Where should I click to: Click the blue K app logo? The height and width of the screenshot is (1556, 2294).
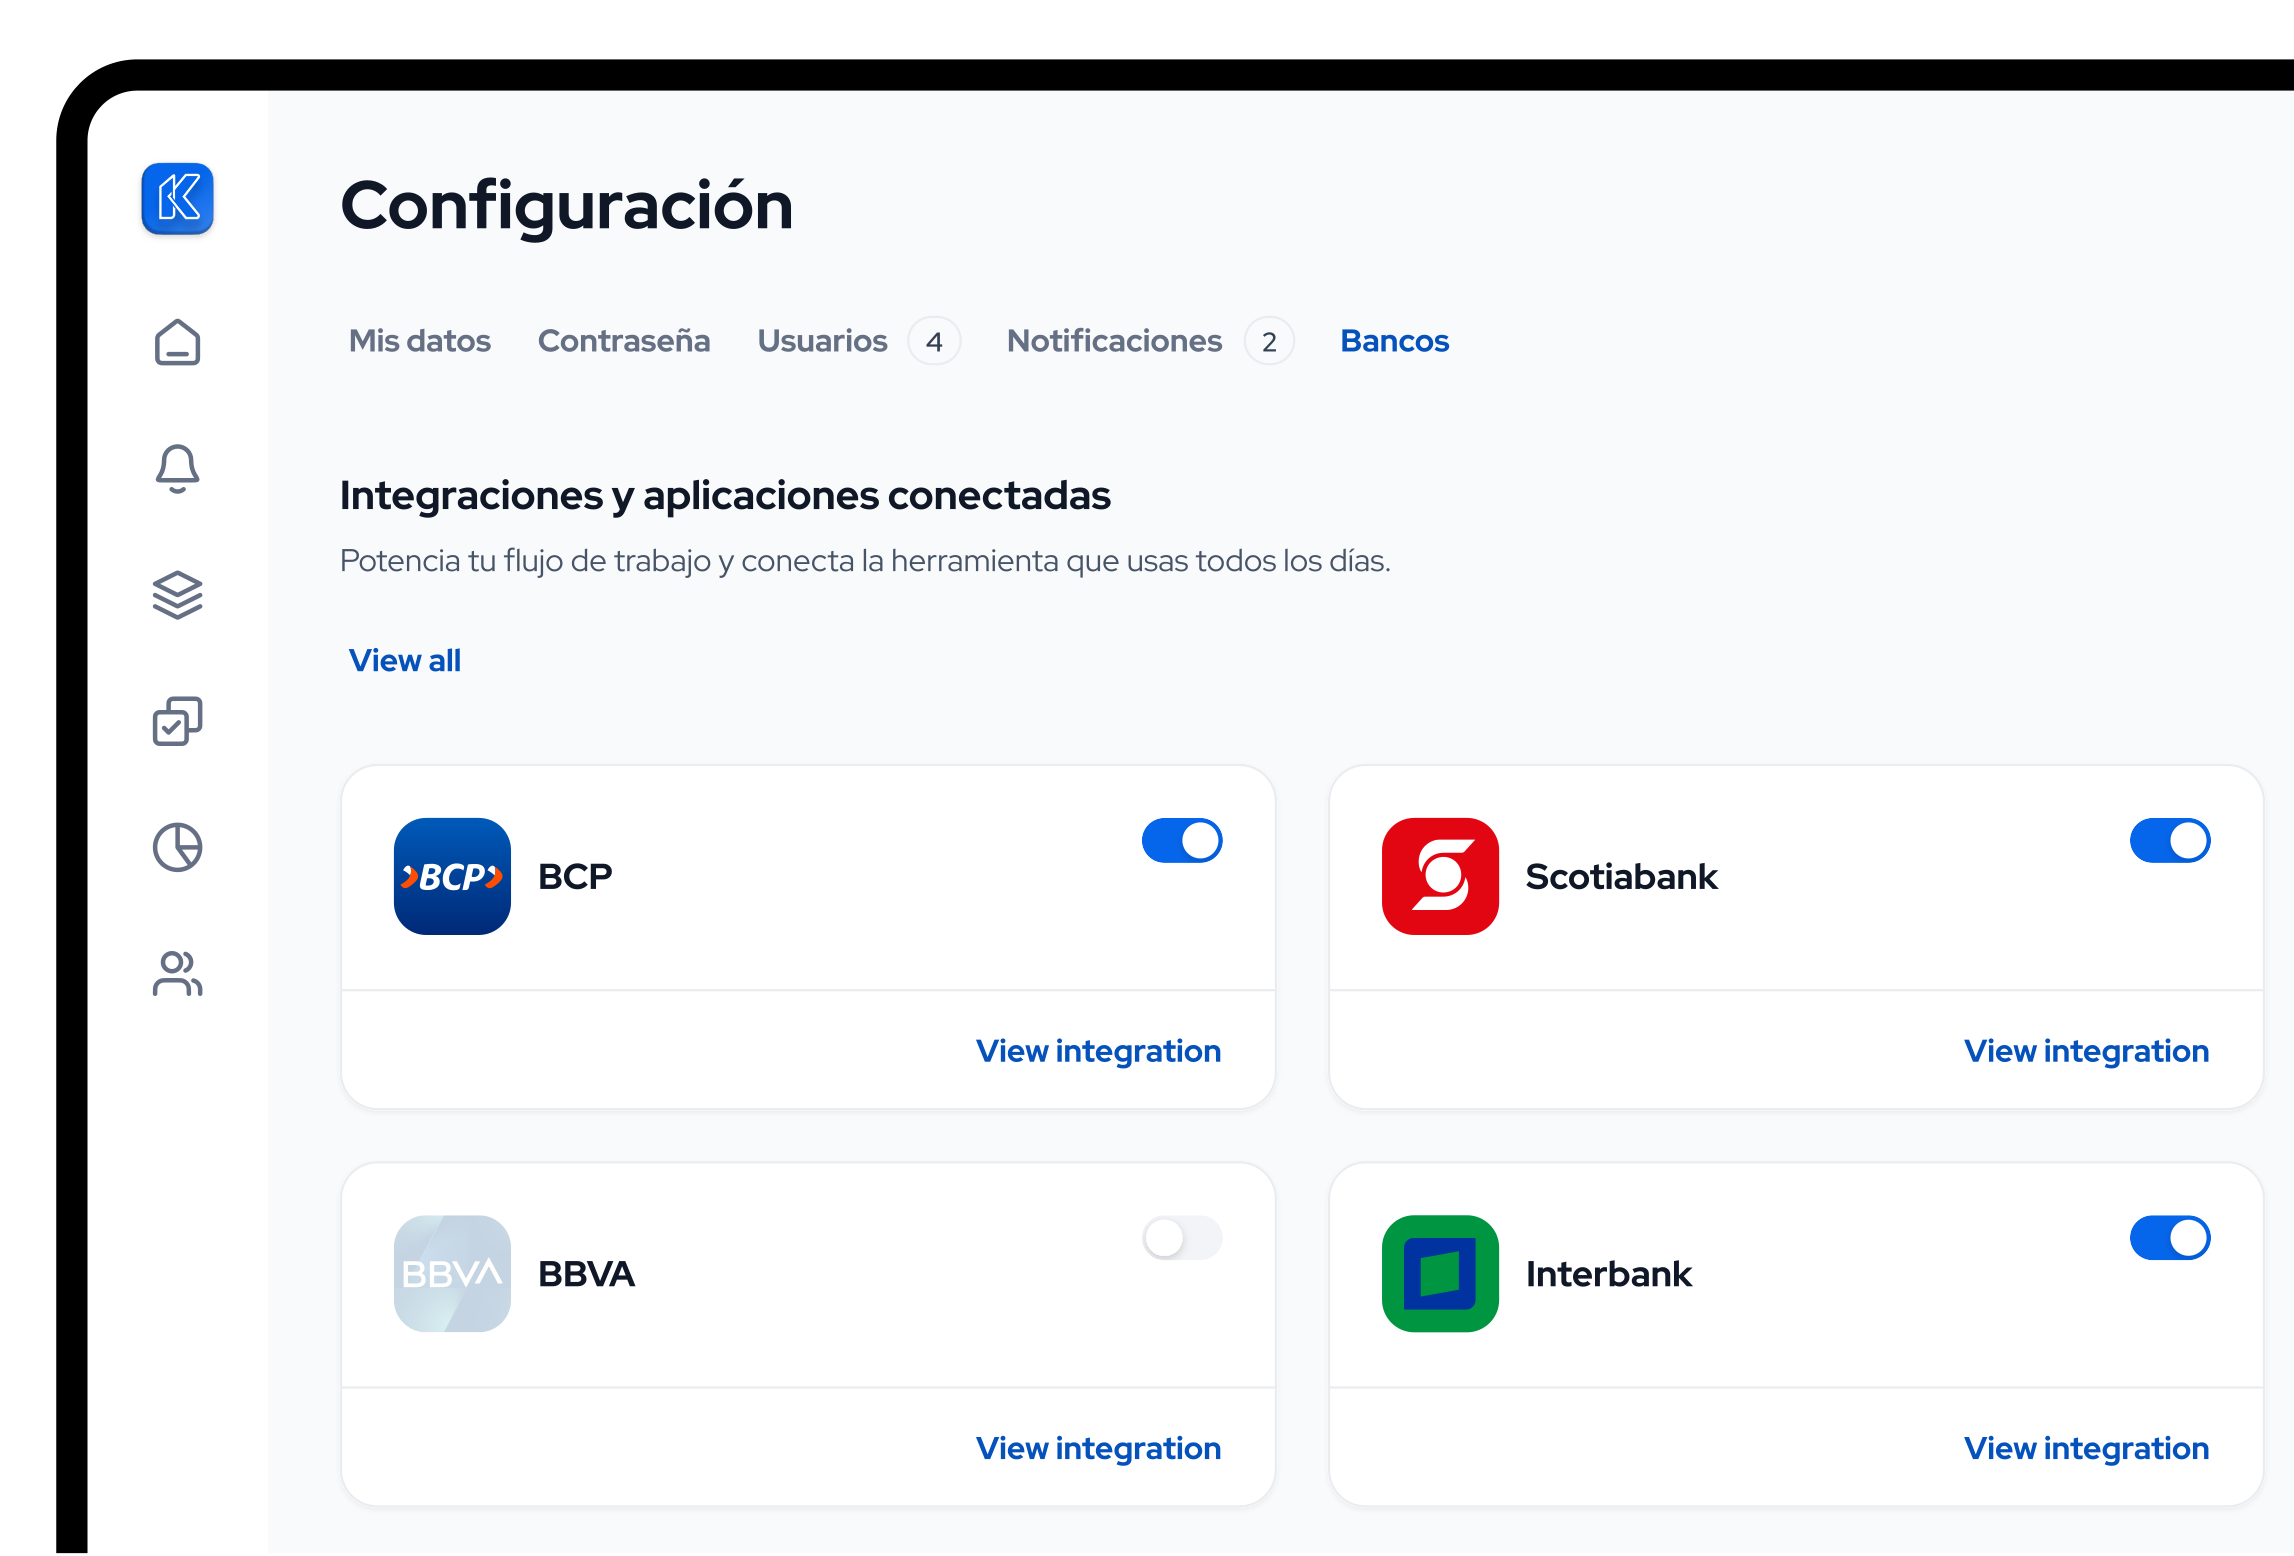click(177, 198)
